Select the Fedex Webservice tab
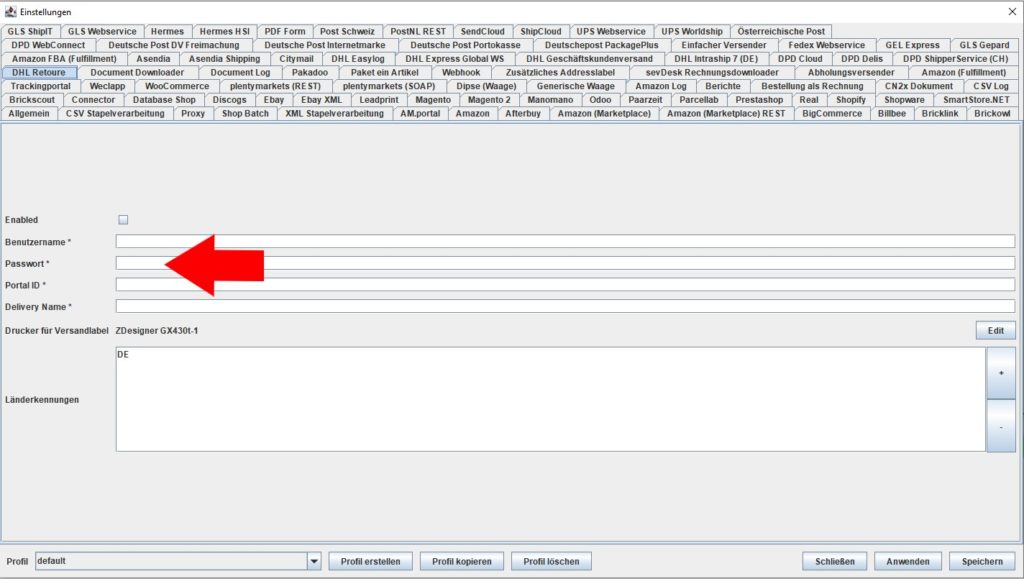Image resolution: width=1024 pixels, height=579 pixels. point(826,45)
